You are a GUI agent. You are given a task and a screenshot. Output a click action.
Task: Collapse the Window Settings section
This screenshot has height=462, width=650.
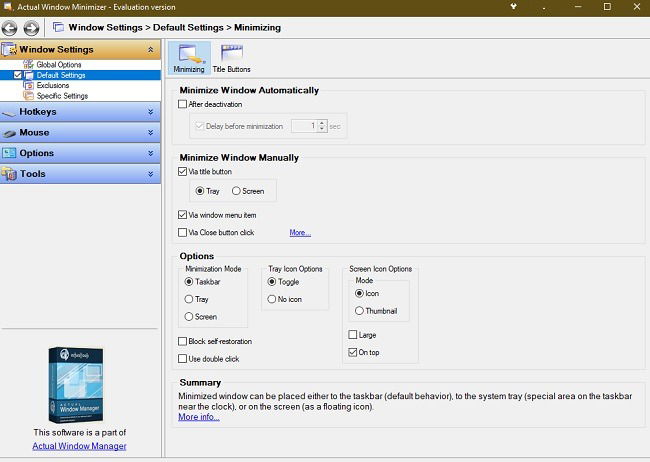150,49
